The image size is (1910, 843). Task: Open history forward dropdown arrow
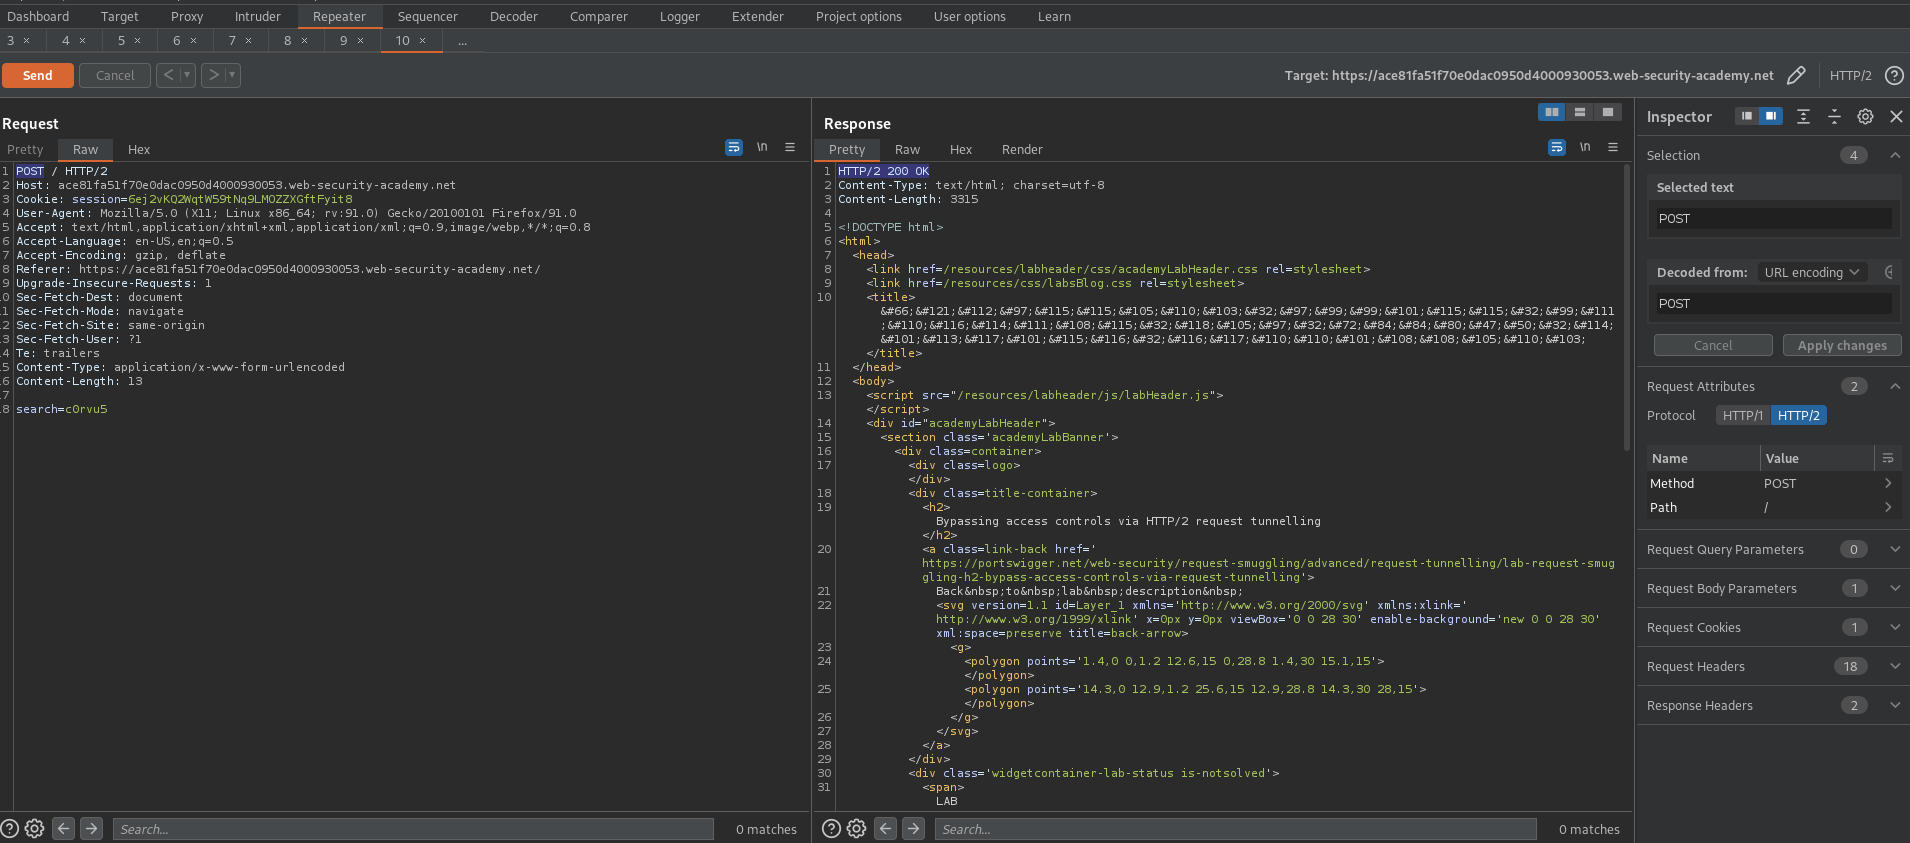[232, 75]
